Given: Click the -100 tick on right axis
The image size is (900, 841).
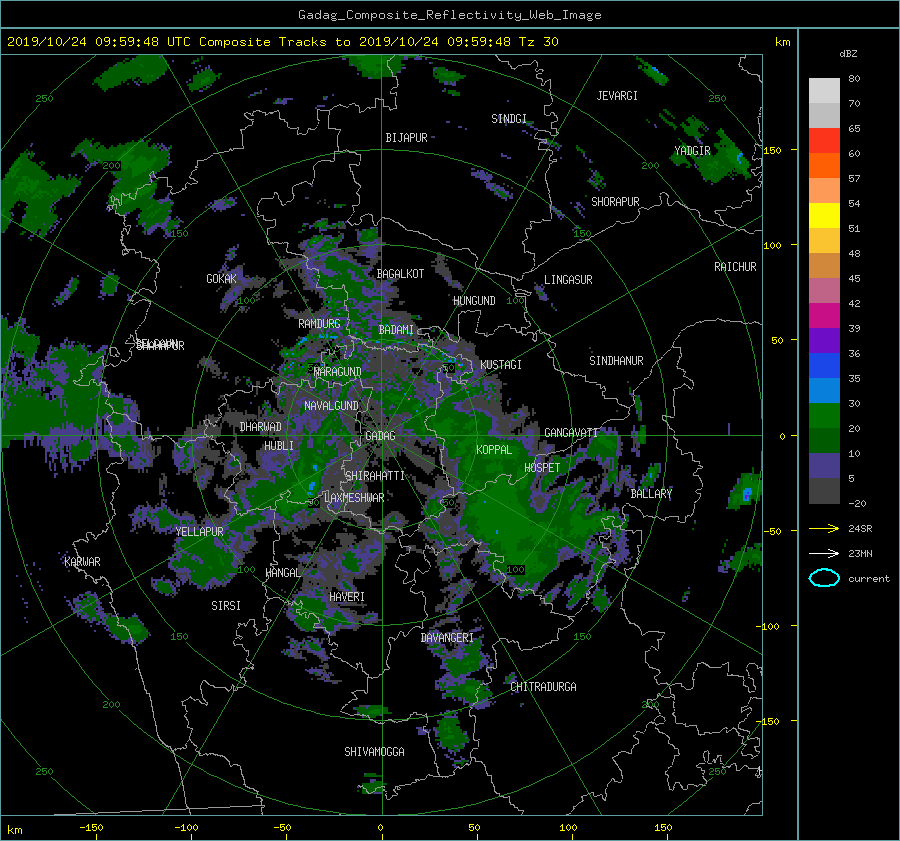Looking at the screenshot, I should 770,626.
